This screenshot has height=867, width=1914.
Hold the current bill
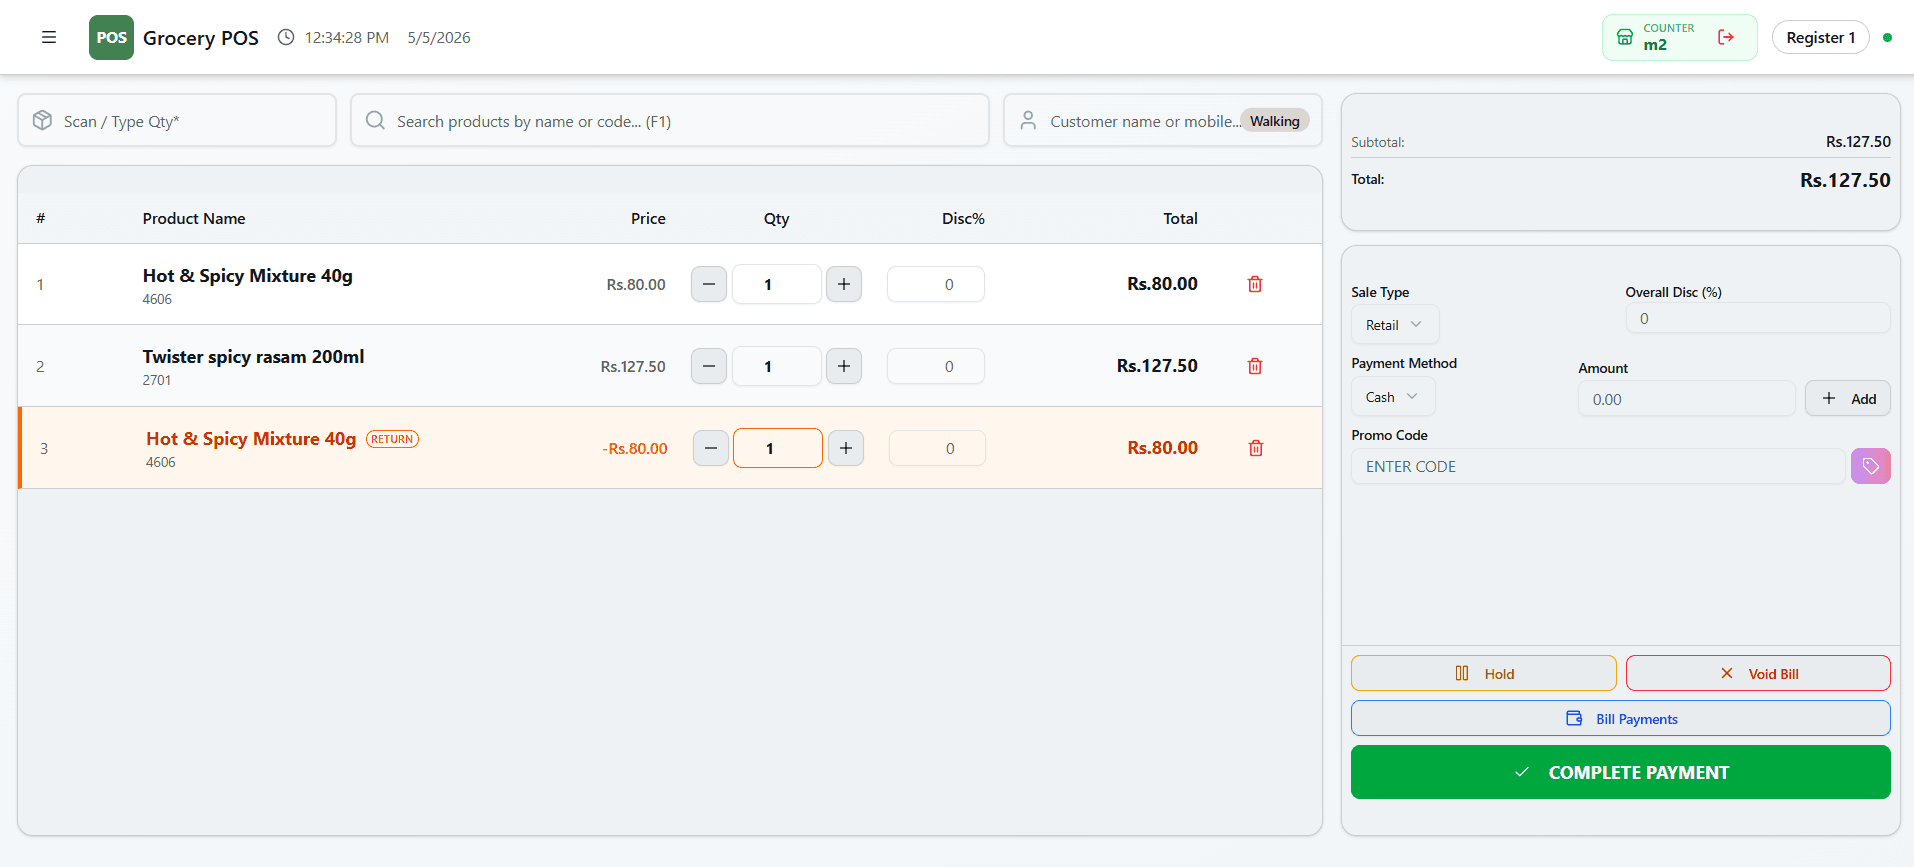pos(1483,673)
